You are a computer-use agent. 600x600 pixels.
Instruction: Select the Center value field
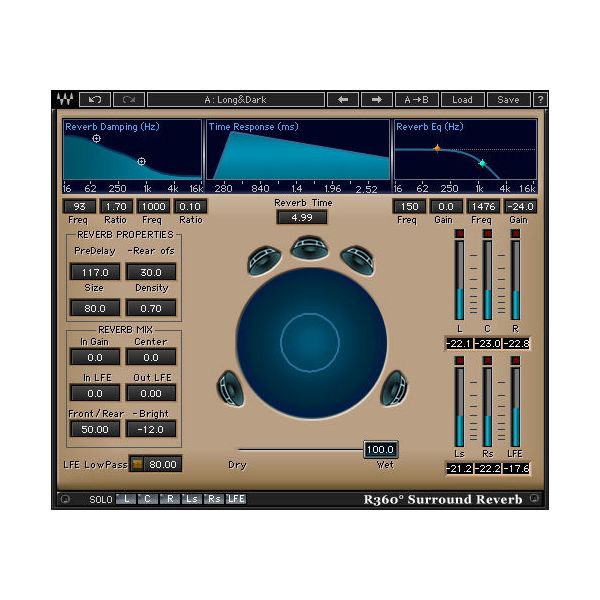coord(151,357)
